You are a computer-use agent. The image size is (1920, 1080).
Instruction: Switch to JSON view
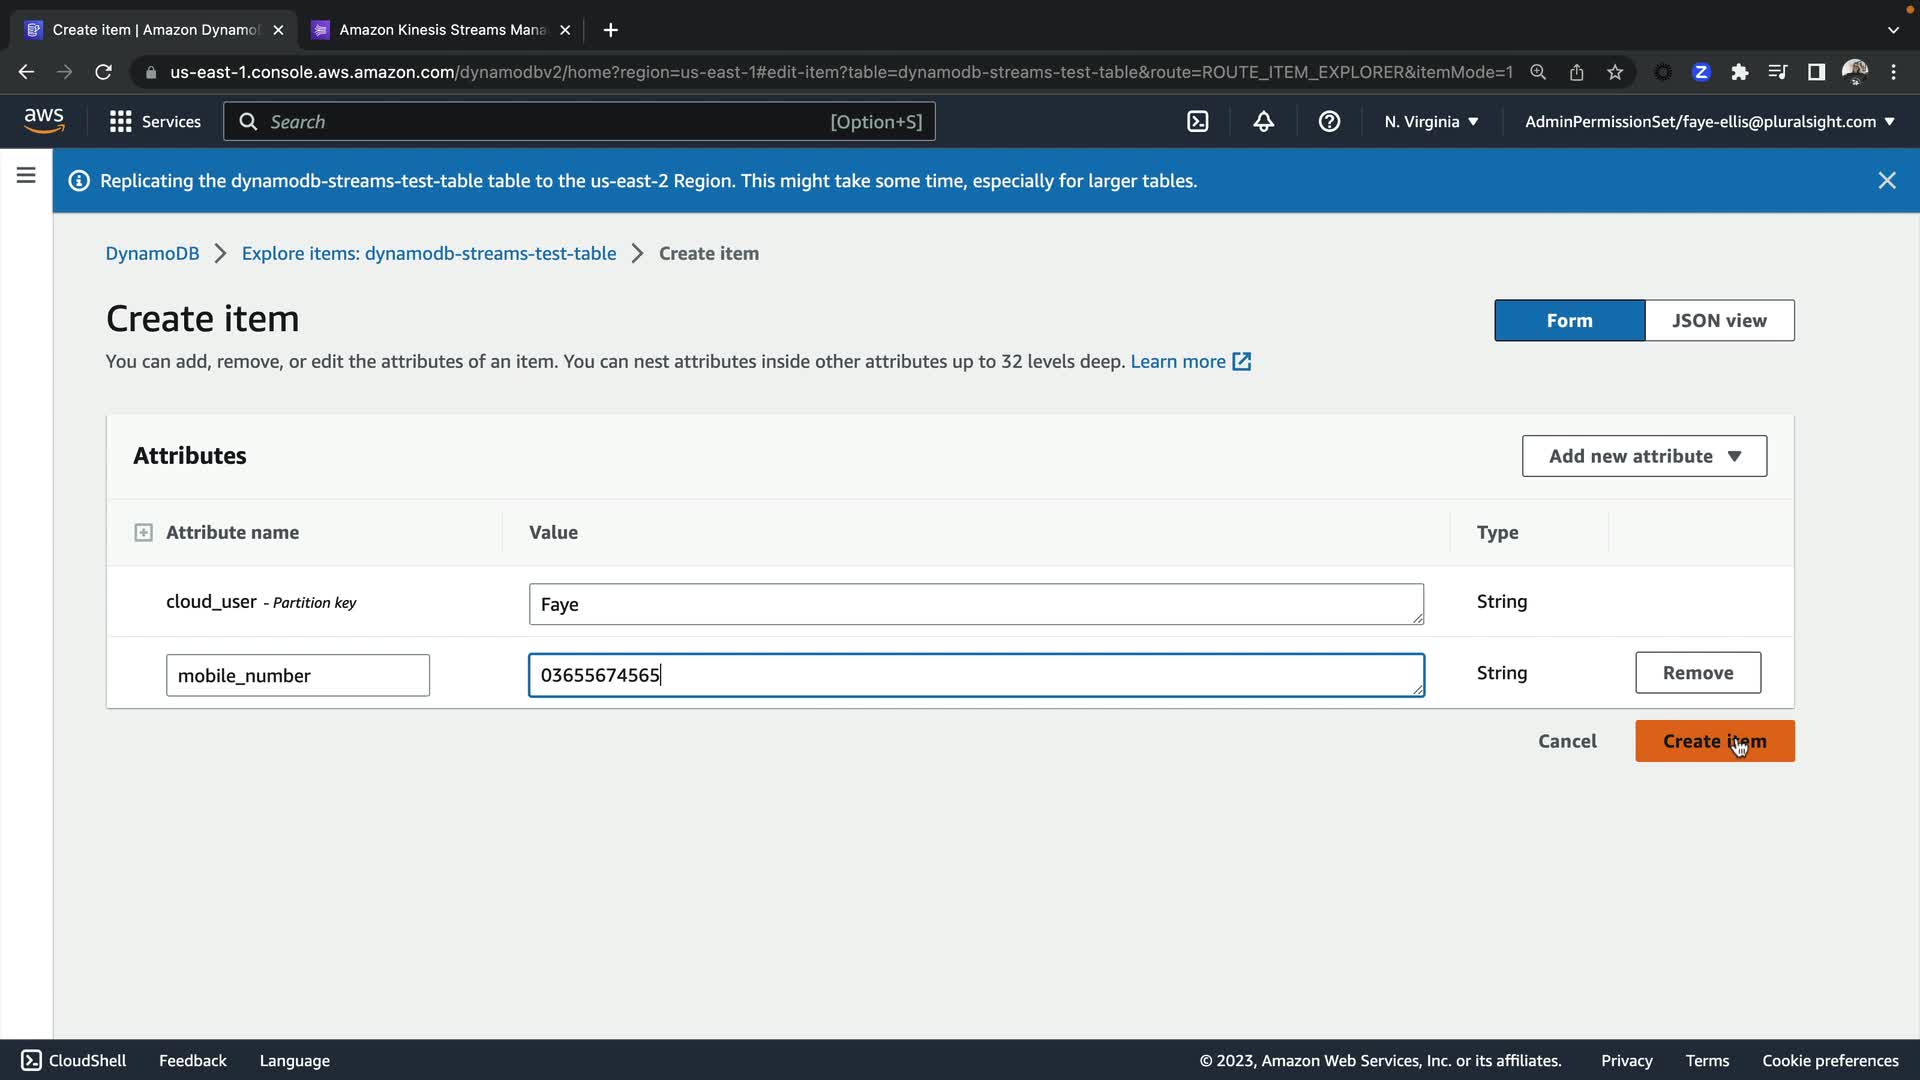point(1718,320)
